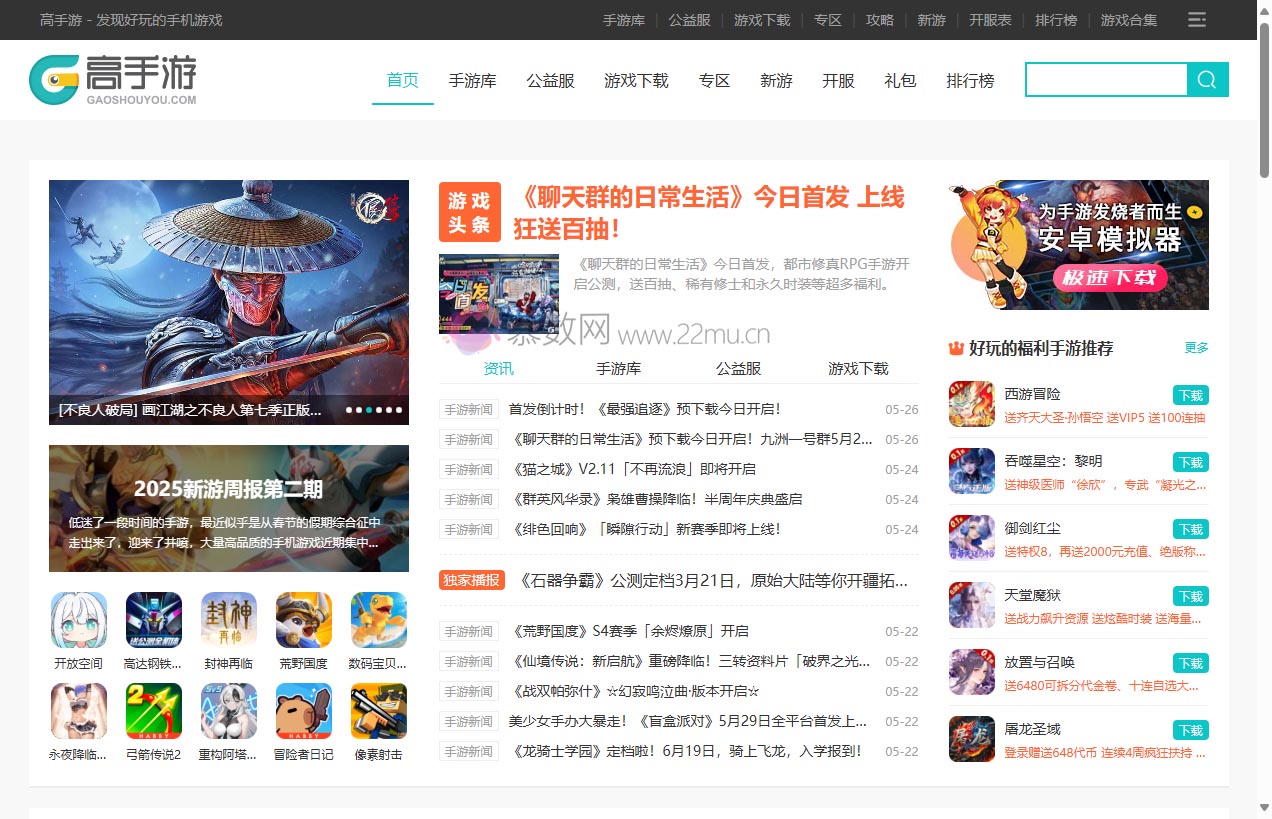The width and height of the screenshot is (1272, 819).
Task: Open the 开放空间 game icon
Action: point(78,620)
